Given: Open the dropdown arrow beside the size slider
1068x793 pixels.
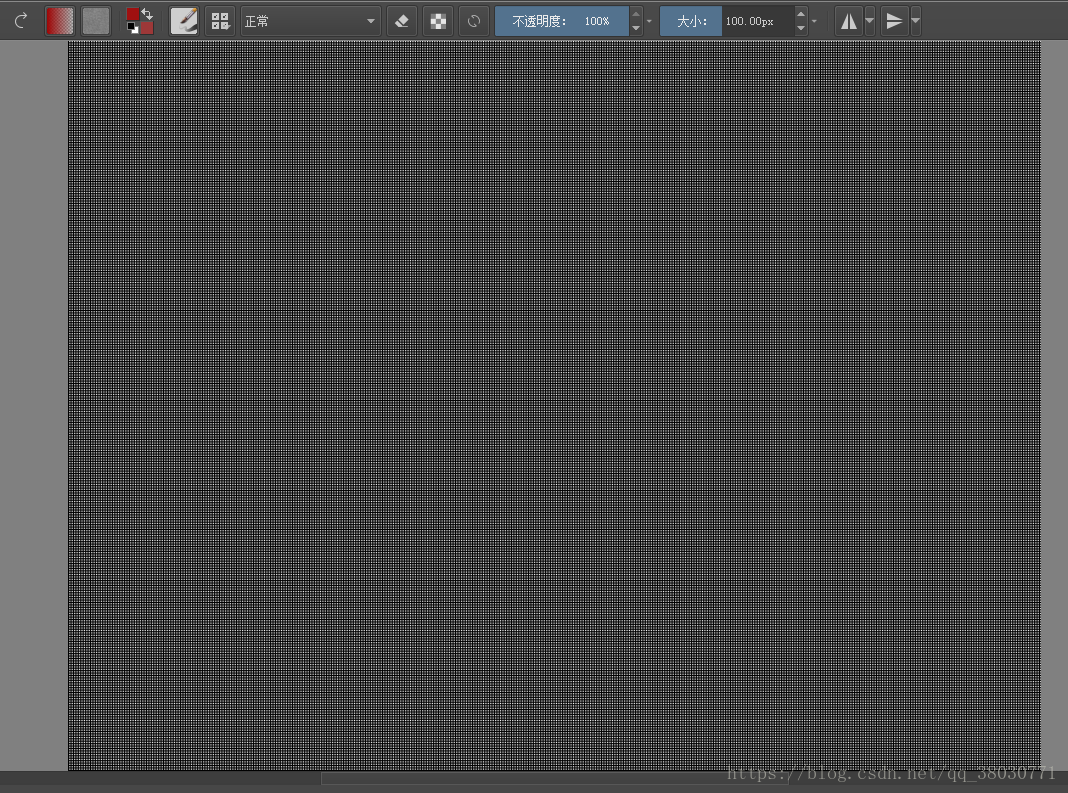Looking at the screenshot, I should [814, 21].
